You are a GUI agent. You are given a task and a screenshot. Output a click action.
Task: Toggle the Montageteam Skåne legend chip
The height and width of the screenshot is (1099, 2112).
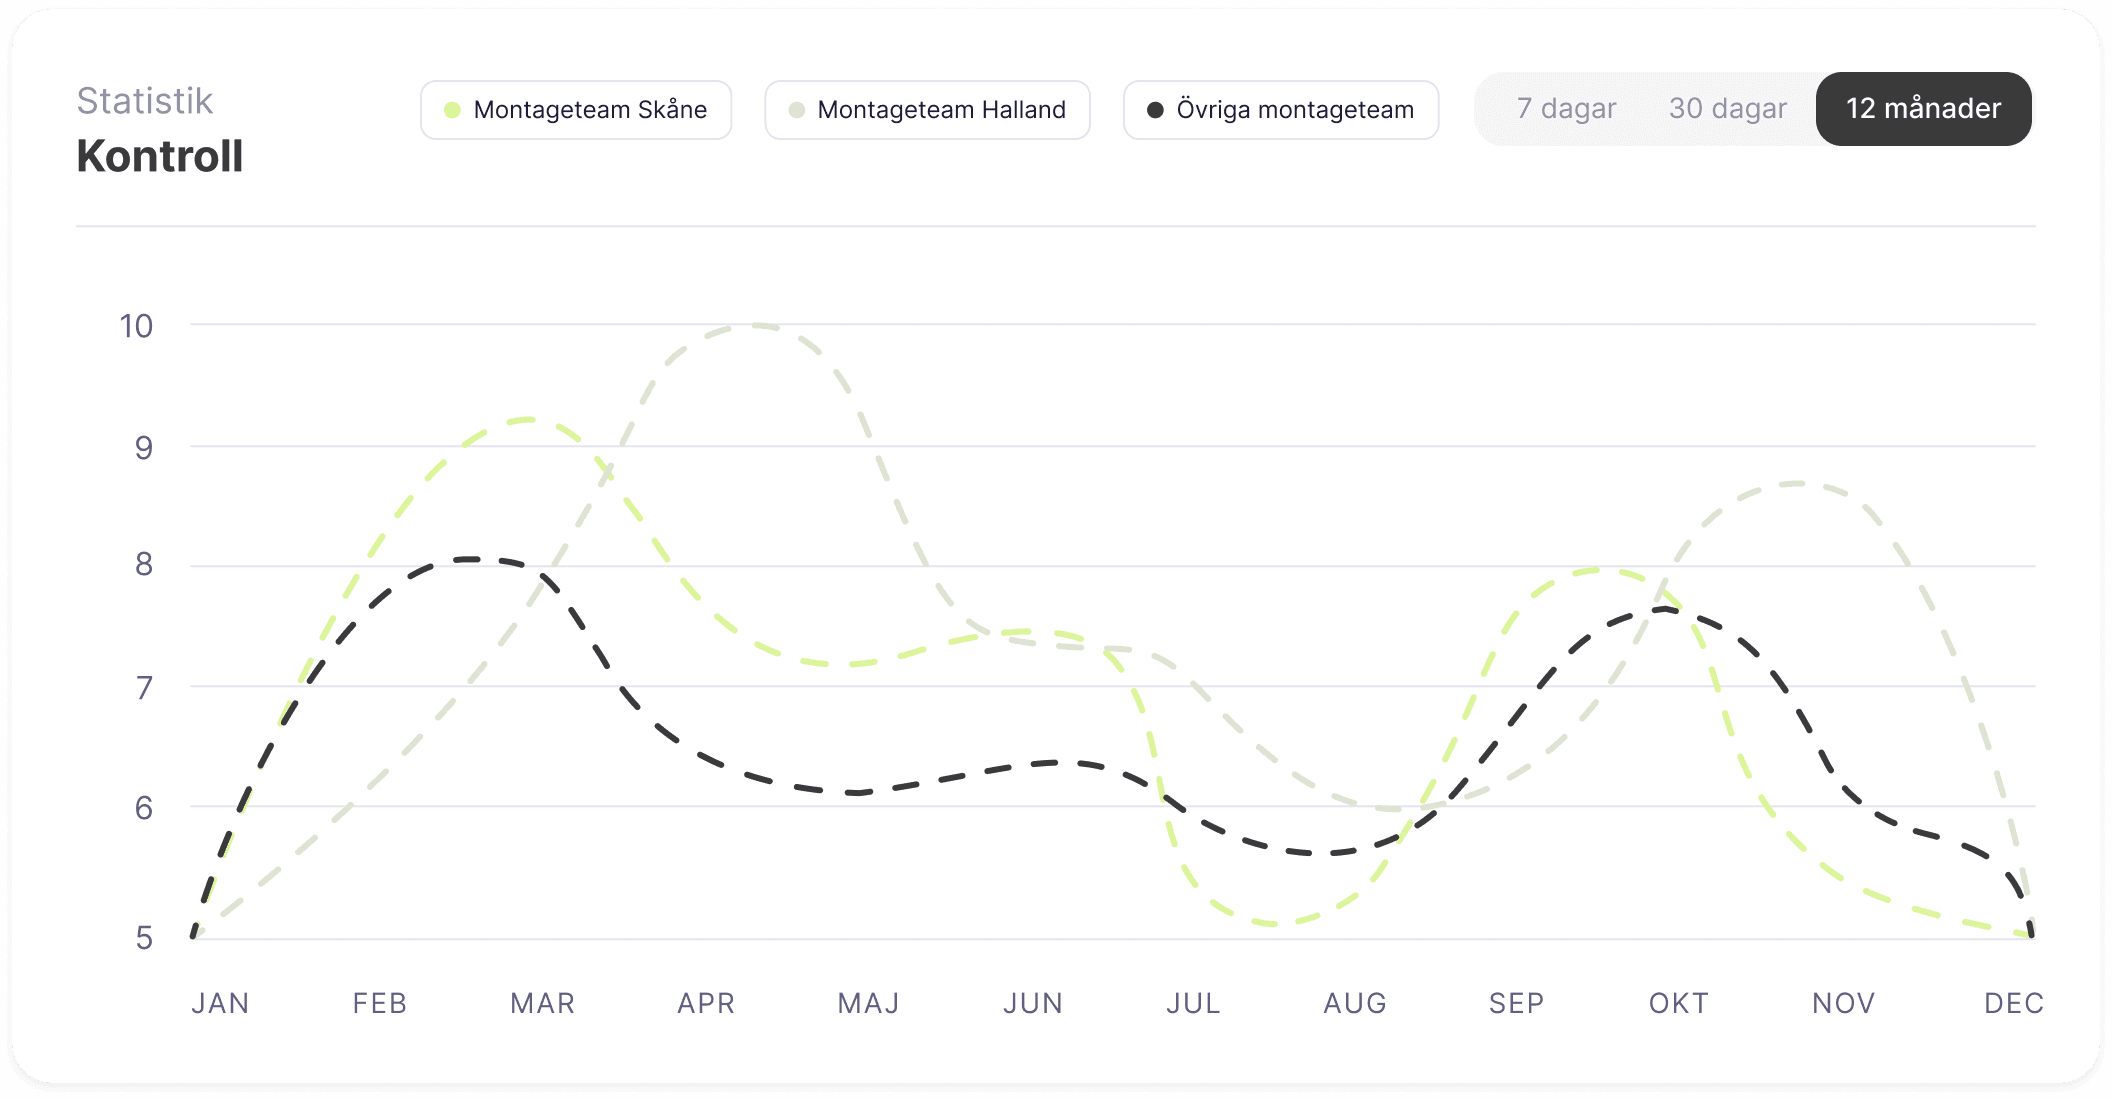click(576, 110)
